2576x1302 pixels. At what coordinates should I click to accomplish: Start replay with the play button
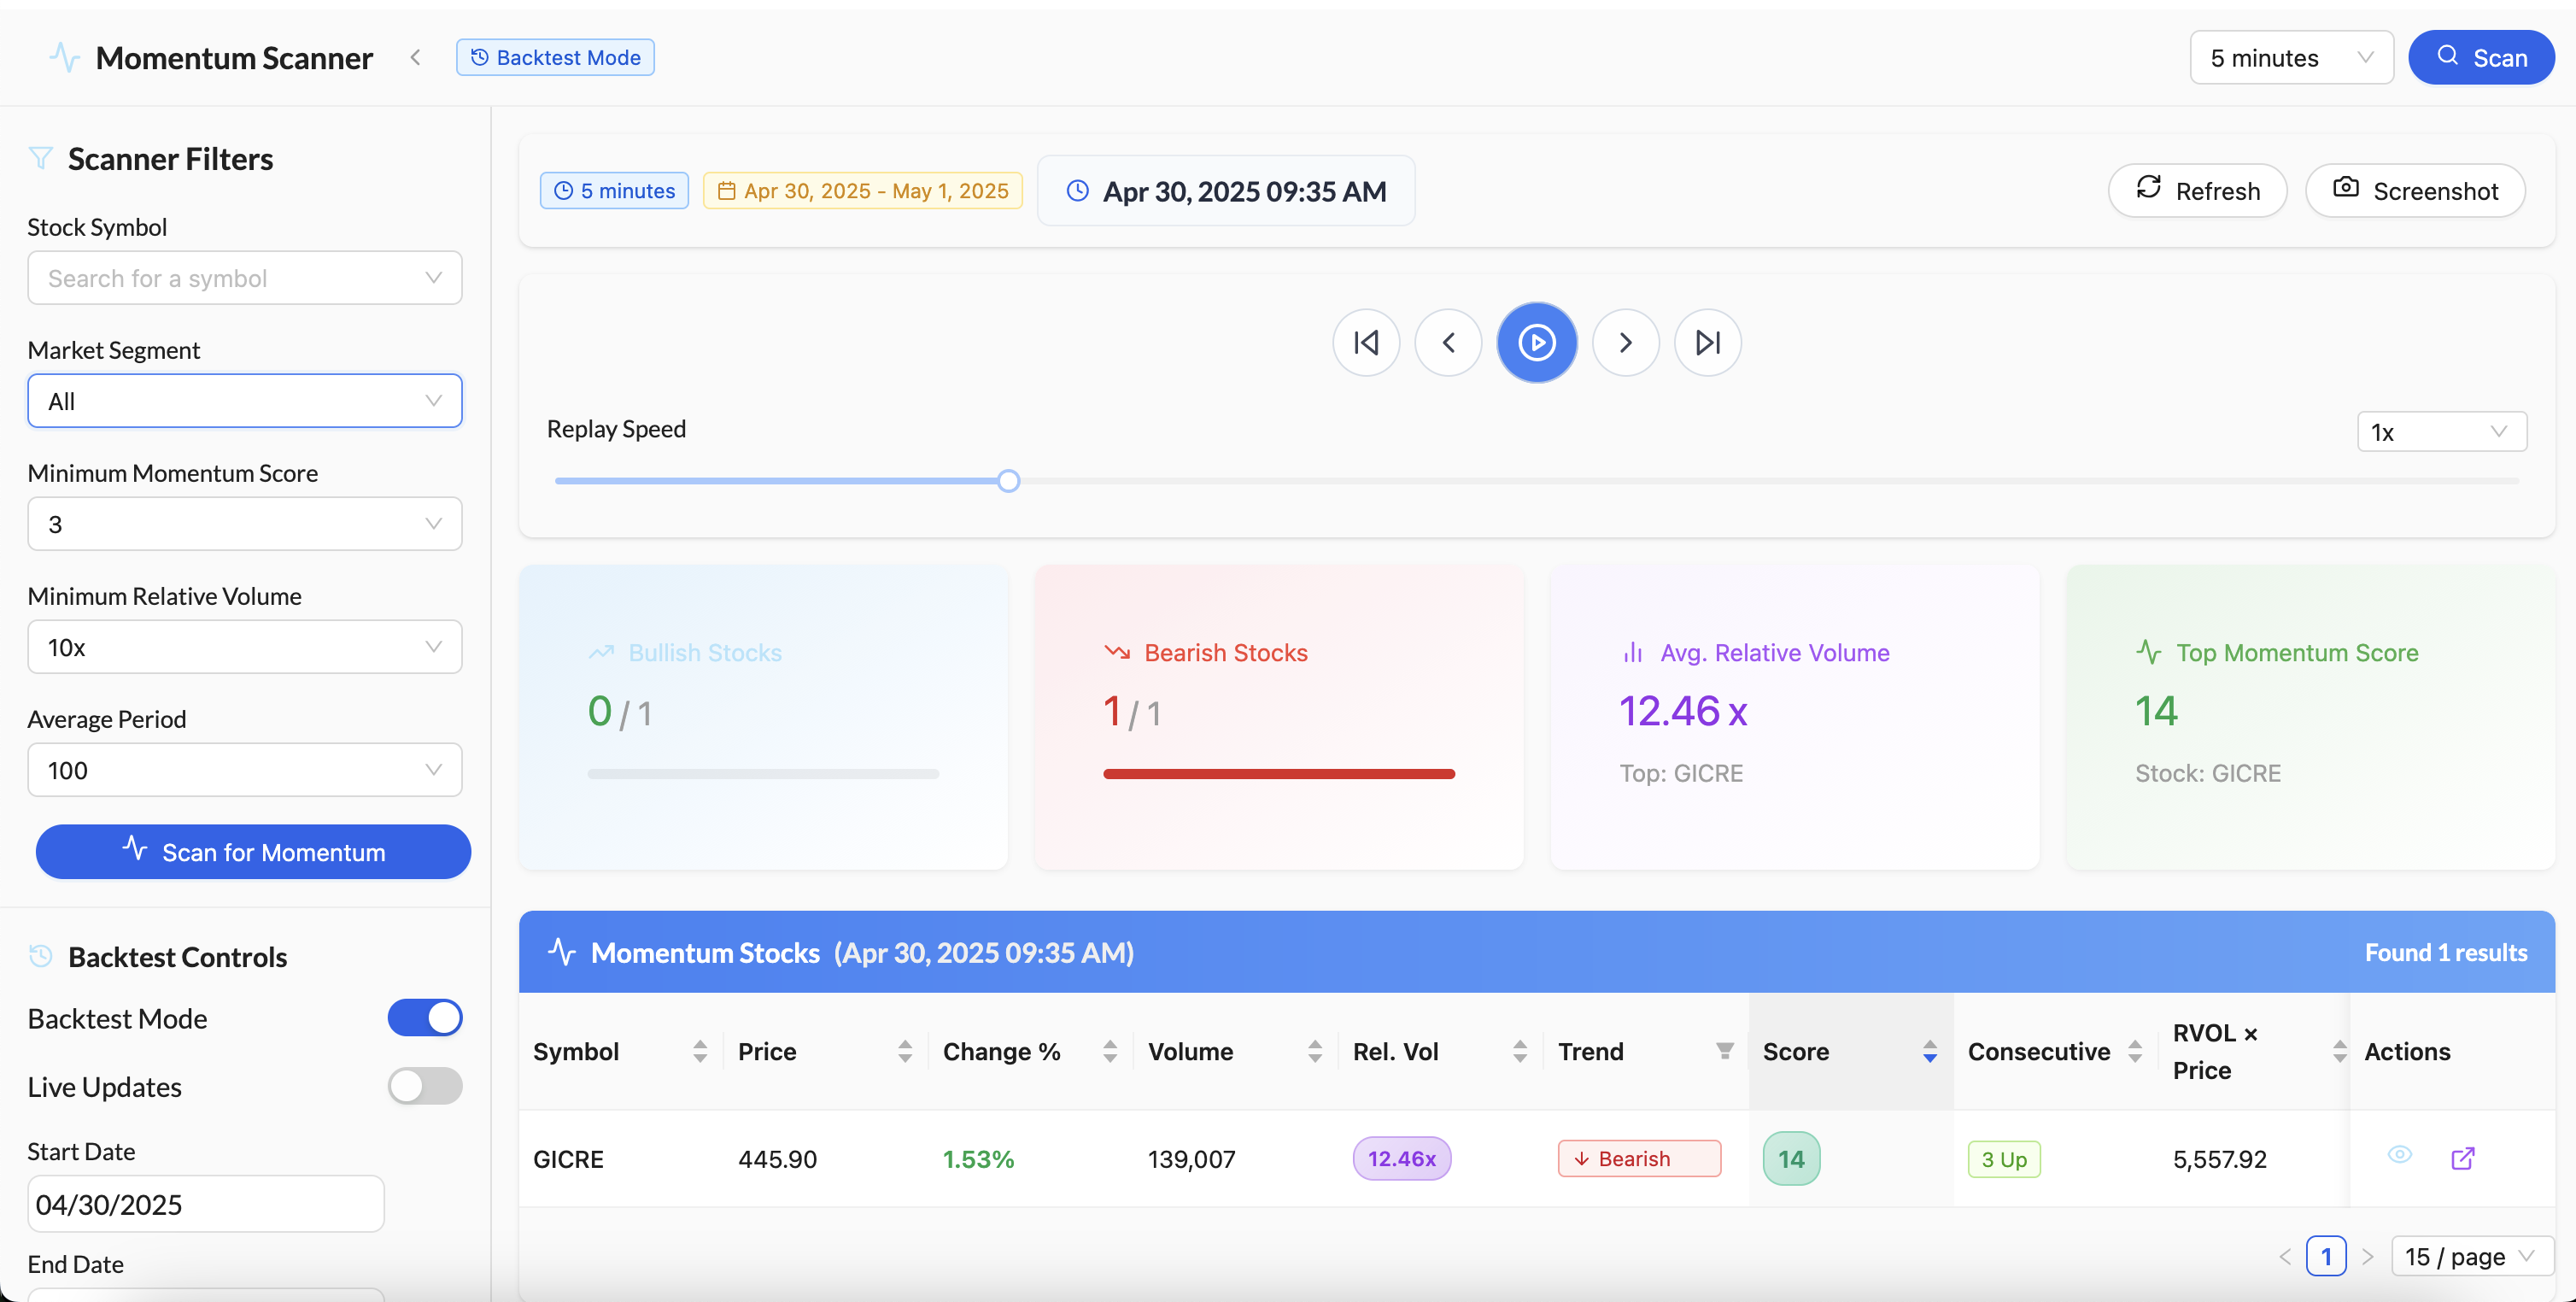1537,343
